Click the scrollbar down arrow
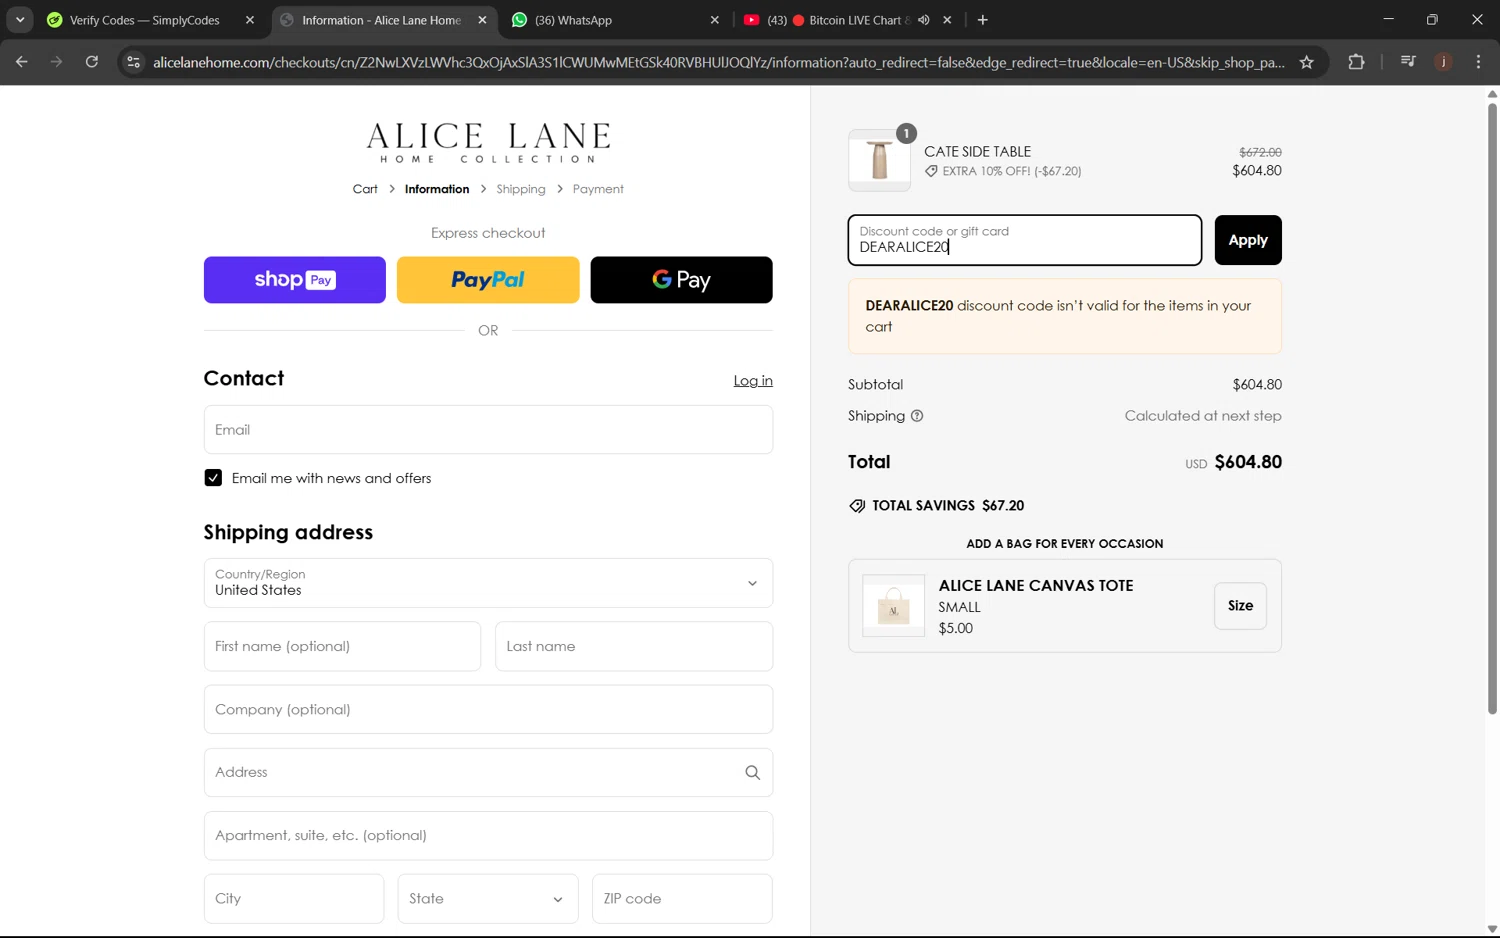The height and width of the screenshot is (938, 1500). (1492, 929)
